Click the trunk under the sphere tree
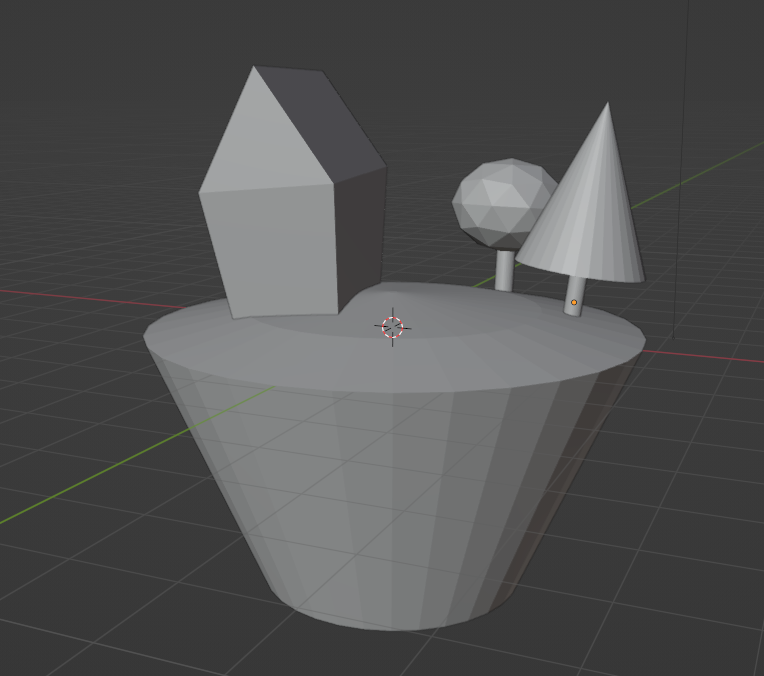Image resolution: width=764 pixels, height=676 pixels. (505, 270)
